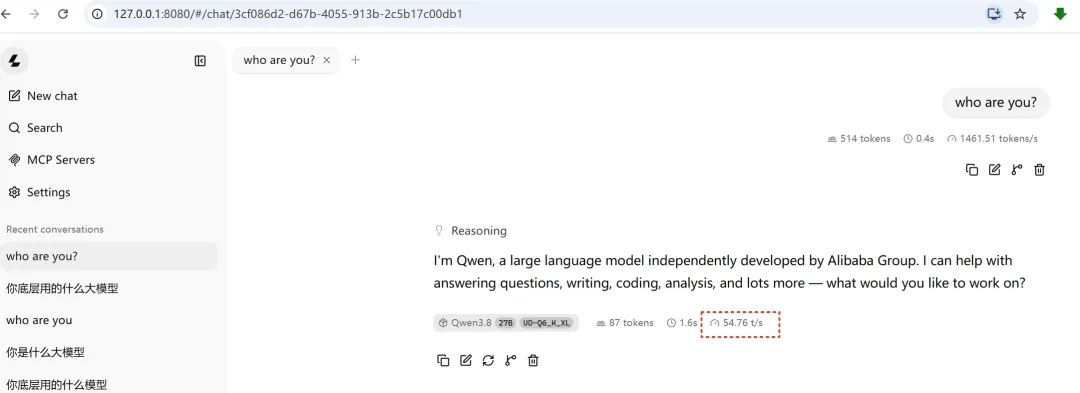This screenshot has height=393, width=1080.
Task: Delete the user message
Action: tap(1039, 169)
